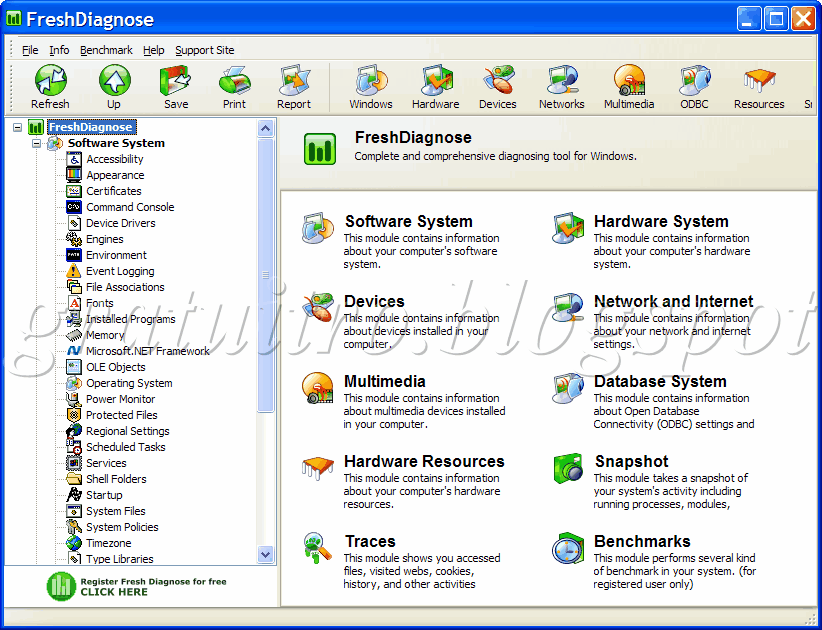Open the Traces module footprint icon
Image resolution: width=822 pixels, height=630 pixels.
(318, 548)
